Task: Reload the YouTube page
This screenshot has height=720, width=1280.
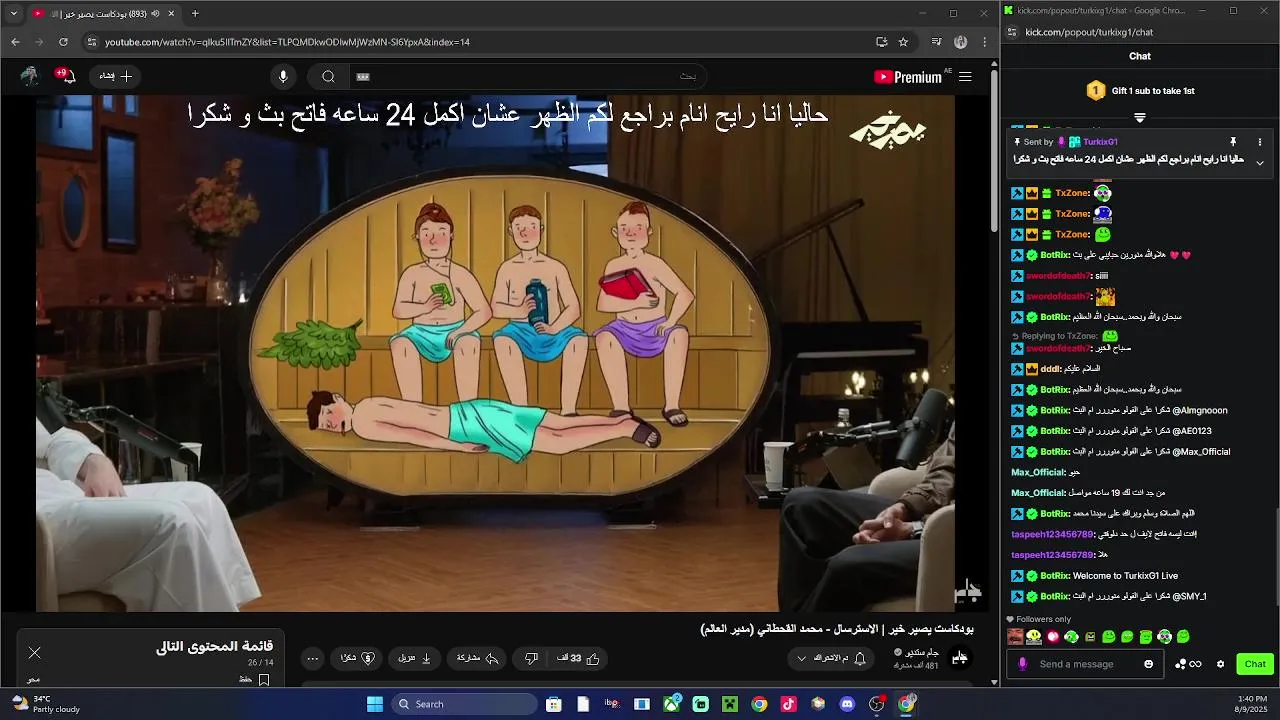Action: [63, 42]
